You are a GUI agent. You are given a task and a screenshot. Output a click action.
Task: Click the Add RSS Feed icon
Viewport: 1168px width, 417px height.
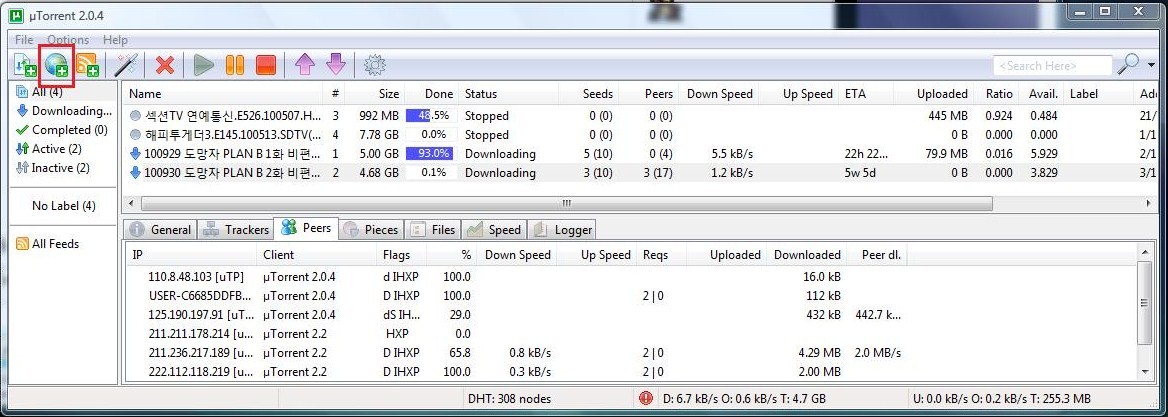(87, 66)
